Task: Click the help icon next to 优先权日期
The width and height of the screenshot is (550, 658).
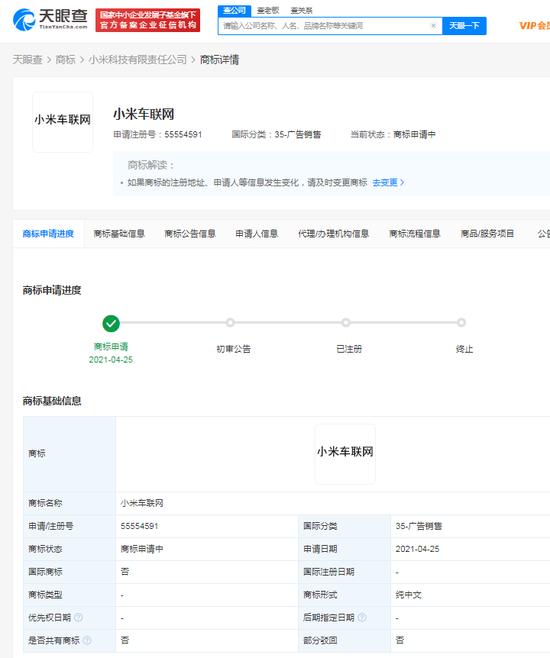Action: [x=78, y=617]
